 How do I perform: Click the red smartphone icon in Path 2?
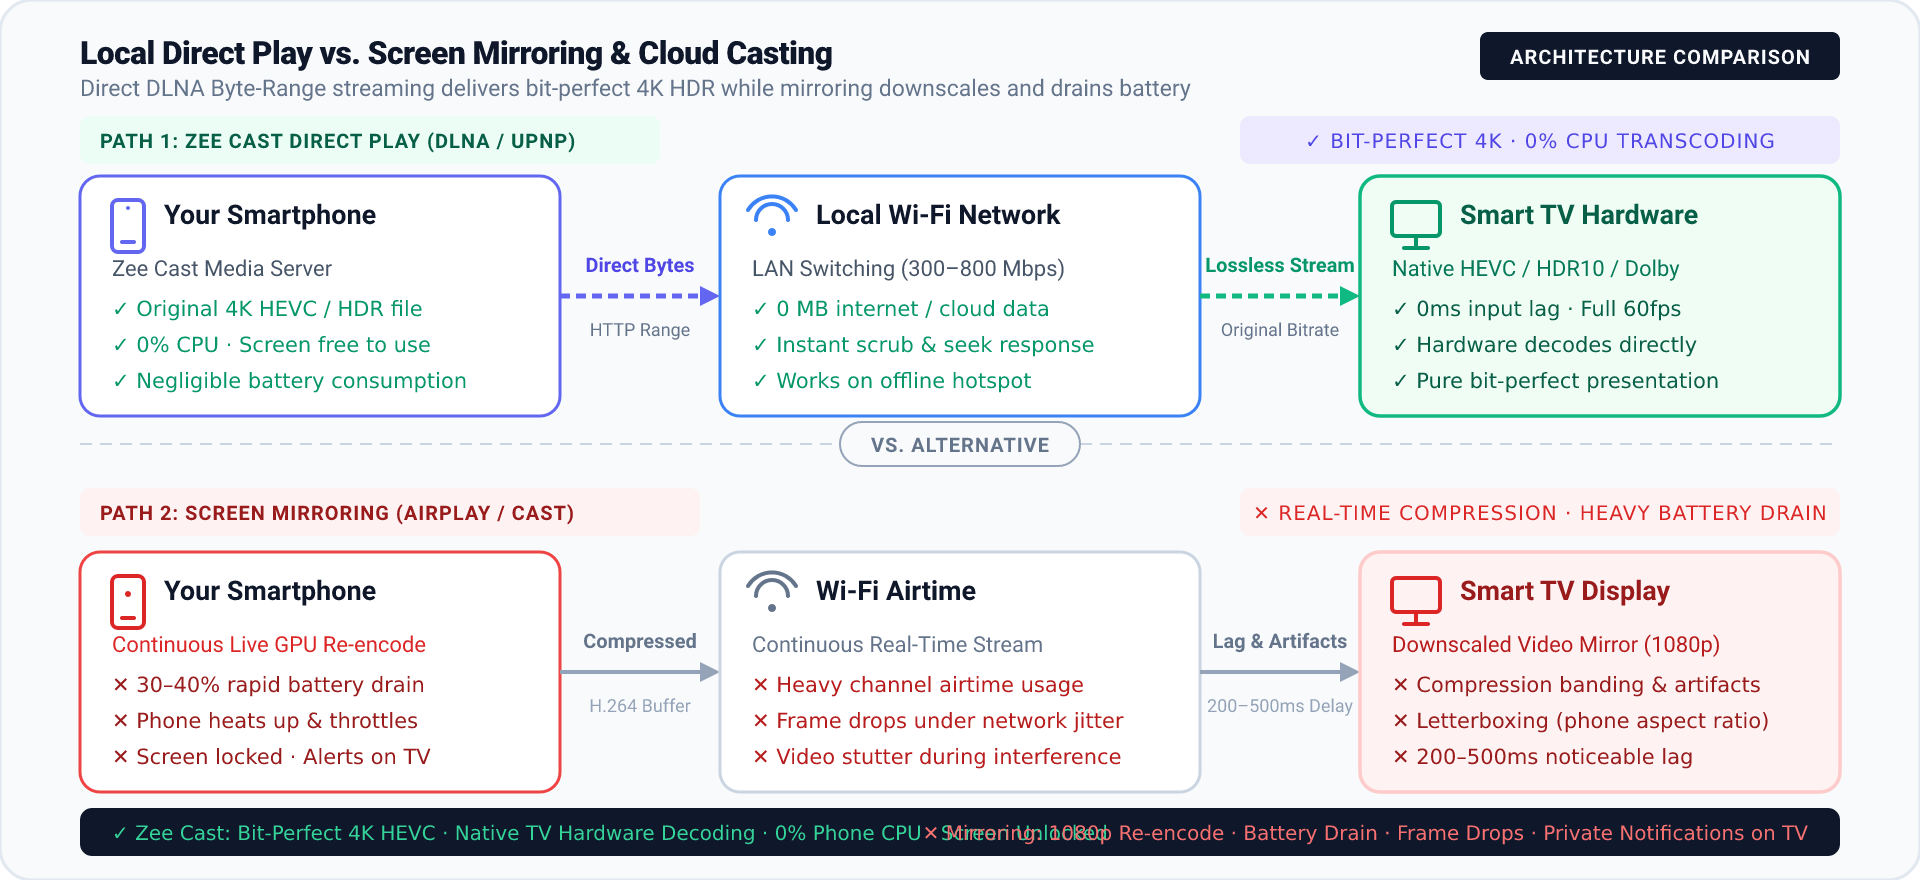(128, 601)
